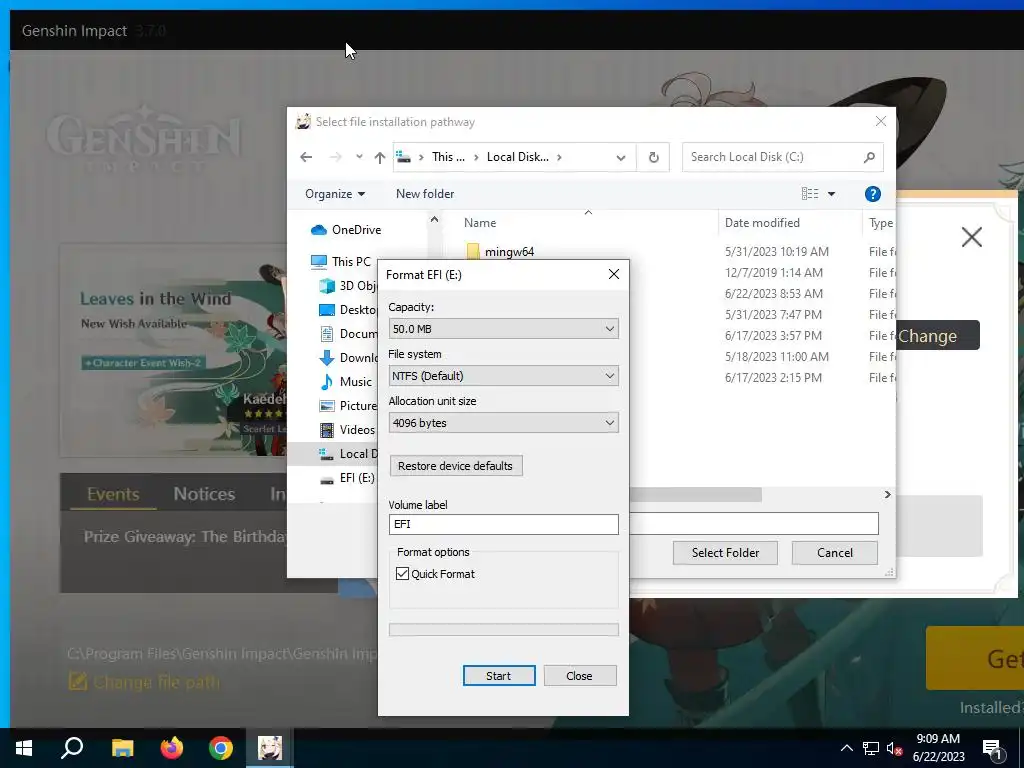The height and width of the screenshot is (768, 1024).
Task: Open the Prize Giveaway event entry
Action: click(185, 537)
